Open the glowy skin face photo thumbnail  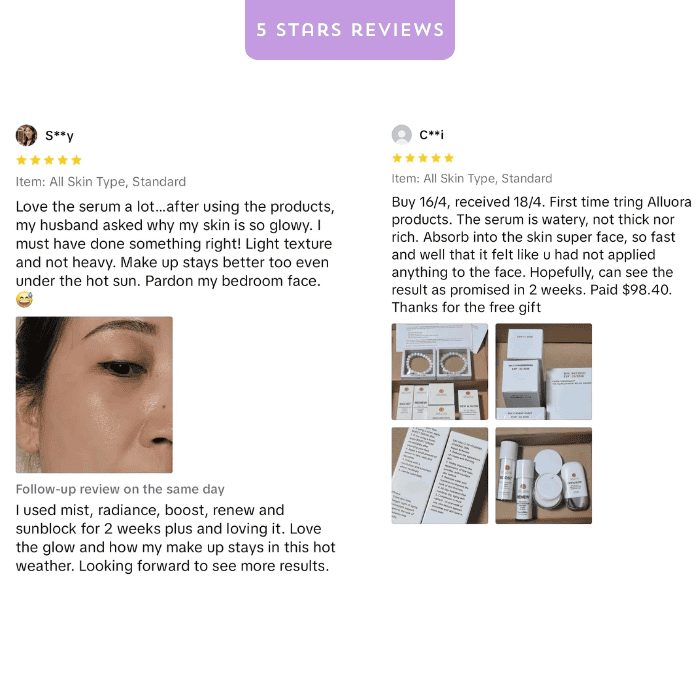click(94, 395)
